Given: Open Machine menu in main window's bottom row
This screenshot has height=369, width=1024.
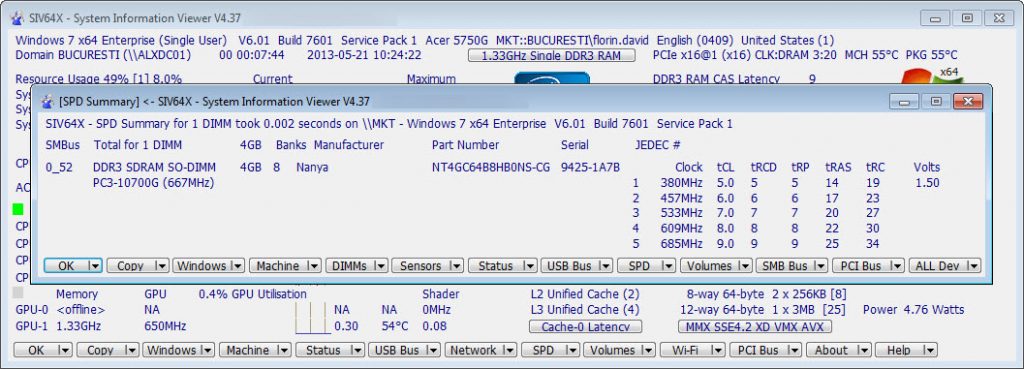Looking at the screenshot, I should pos(255,350).
